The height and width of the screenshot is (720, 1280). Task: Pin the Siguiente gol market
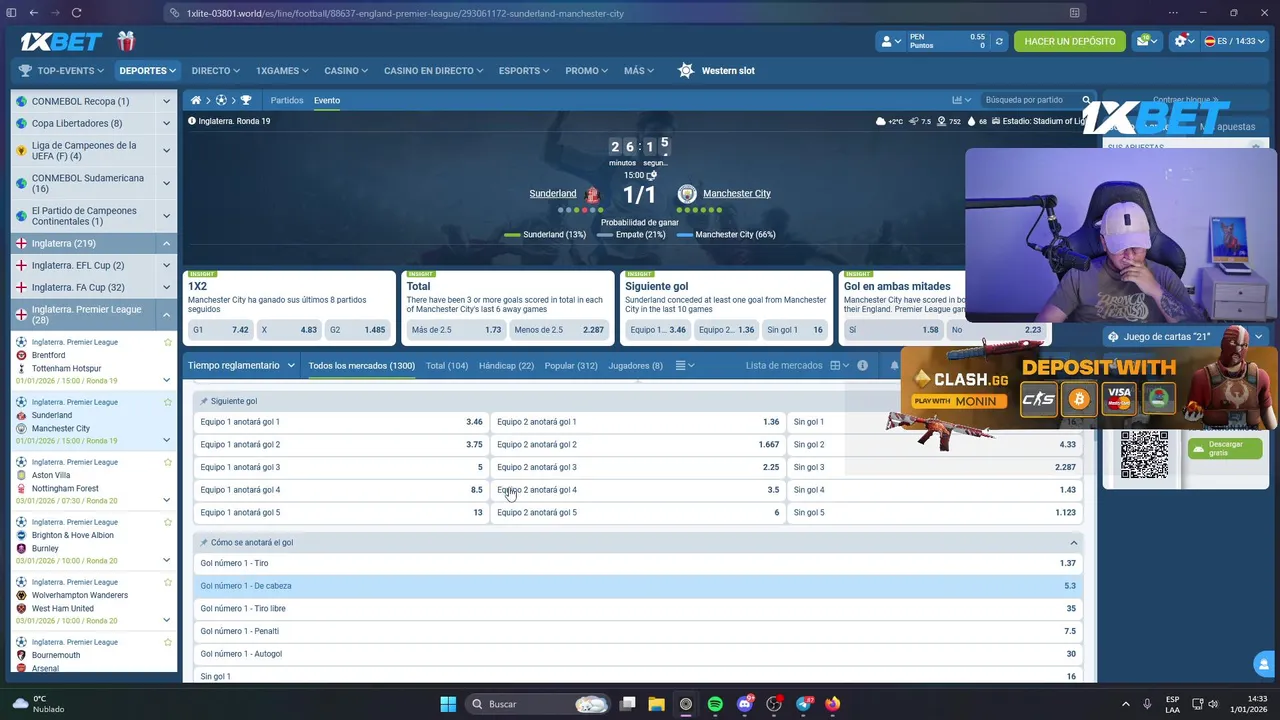pyautogui.click(x=204, y=401)
